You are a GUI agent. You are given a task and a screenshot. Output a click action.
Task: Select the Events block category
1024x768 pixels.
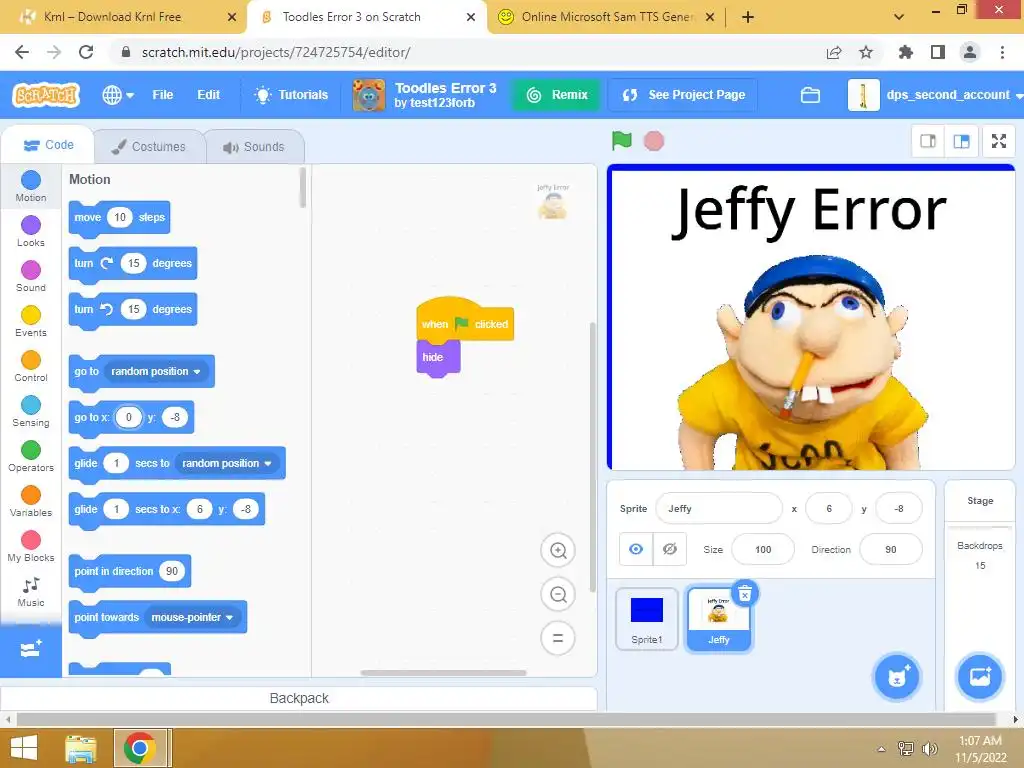pos(31,321)
